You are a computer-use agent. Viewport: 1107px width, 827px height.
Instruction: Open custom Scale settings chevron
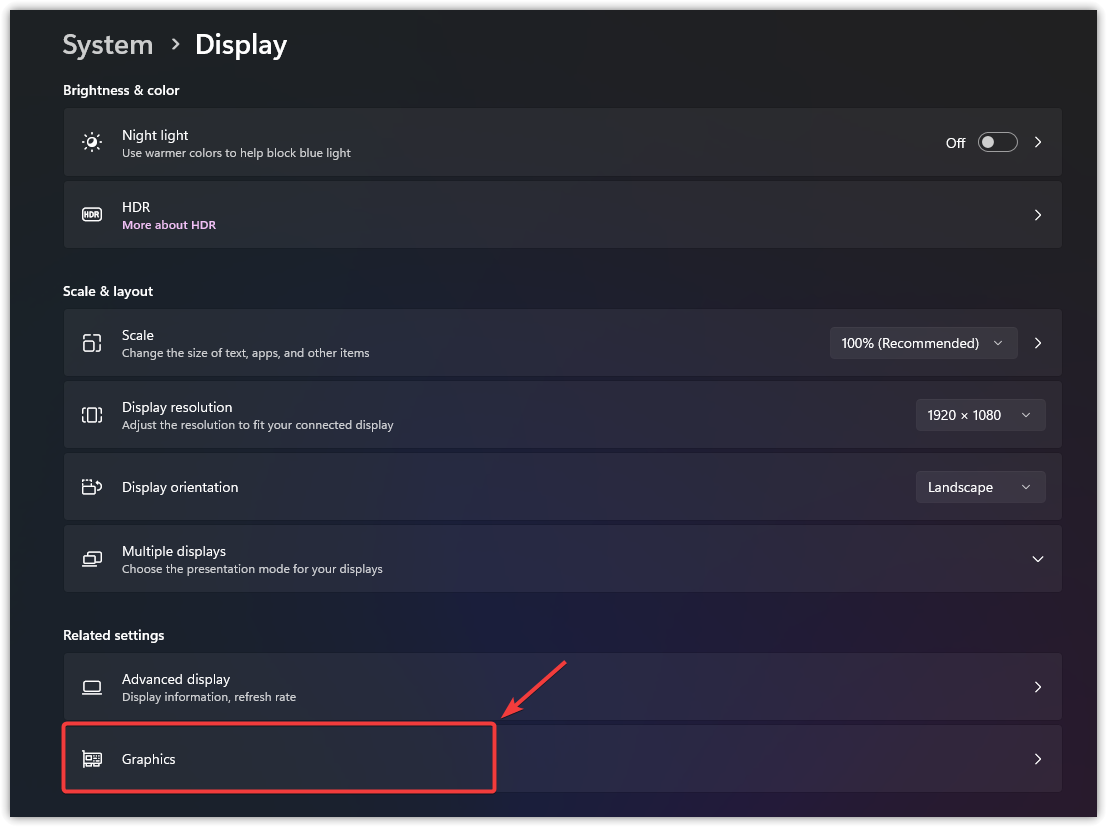(1038, 343)
